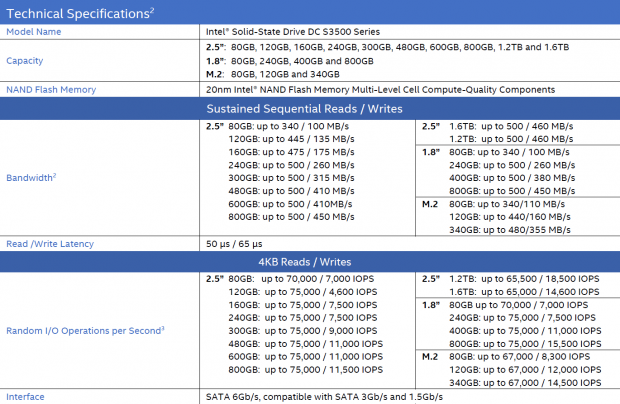Image resolution: width=620 pixels, height=404 pixels.
Task: Select the Capacity row label
Action: (25, 61)
